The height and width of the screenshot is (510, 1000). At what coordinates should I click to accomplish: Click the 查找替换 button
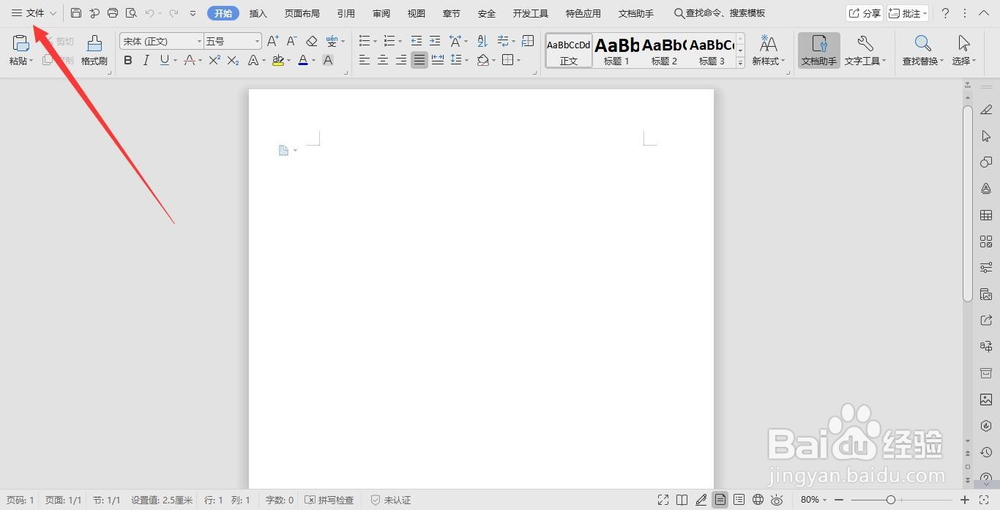[x=922, y=50]
